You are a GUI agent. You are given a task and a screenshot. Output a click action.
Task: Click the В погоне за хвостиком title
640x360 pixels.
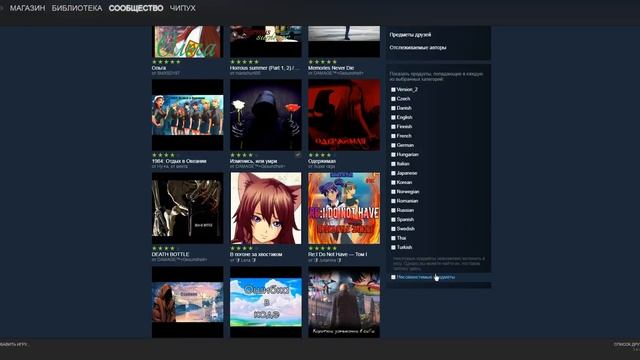(x=256, y=254)
